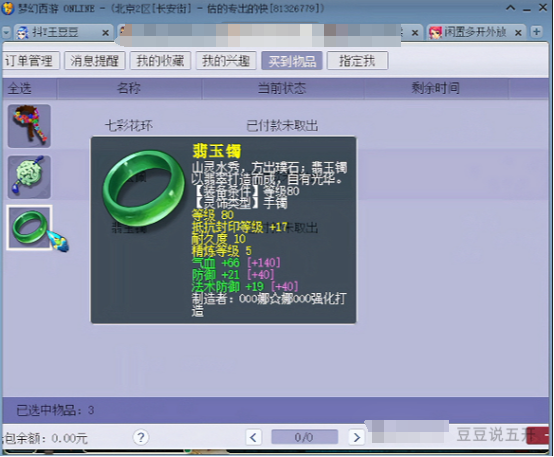Image resolution: width=554 pixels, height=457 pixels.
Task: Switch to 我的收藏 tab
Action: [160, 61]
